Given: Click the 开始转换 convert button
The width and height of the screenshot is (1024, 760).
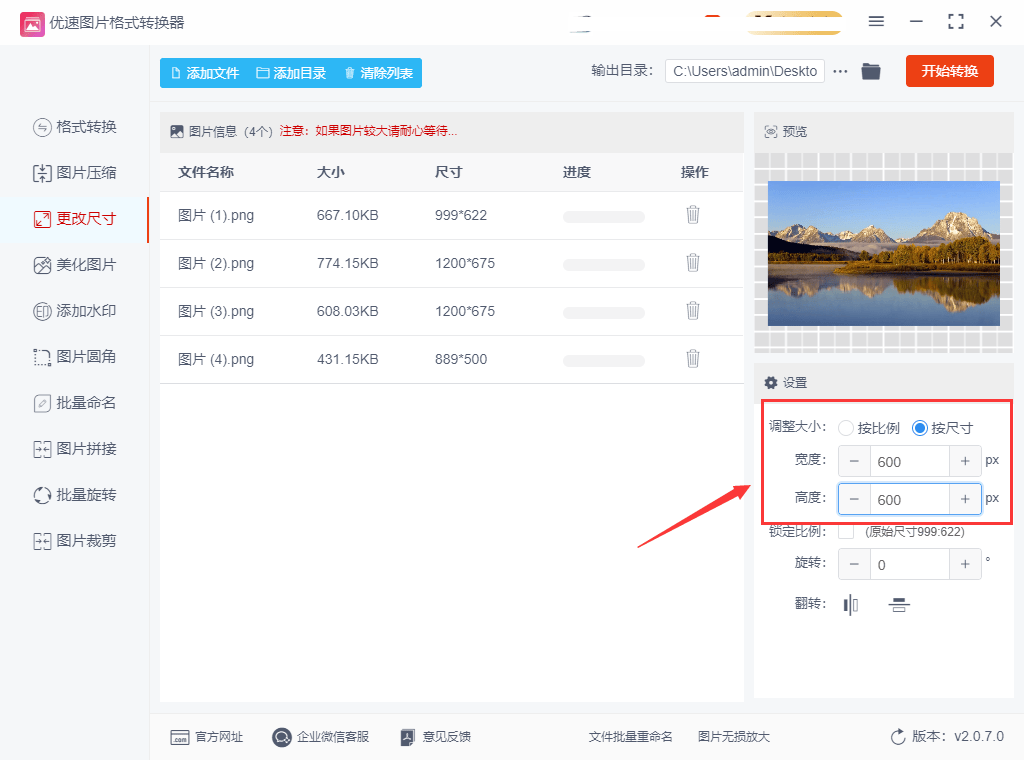Looking at the screenshot, I should 948,71.
